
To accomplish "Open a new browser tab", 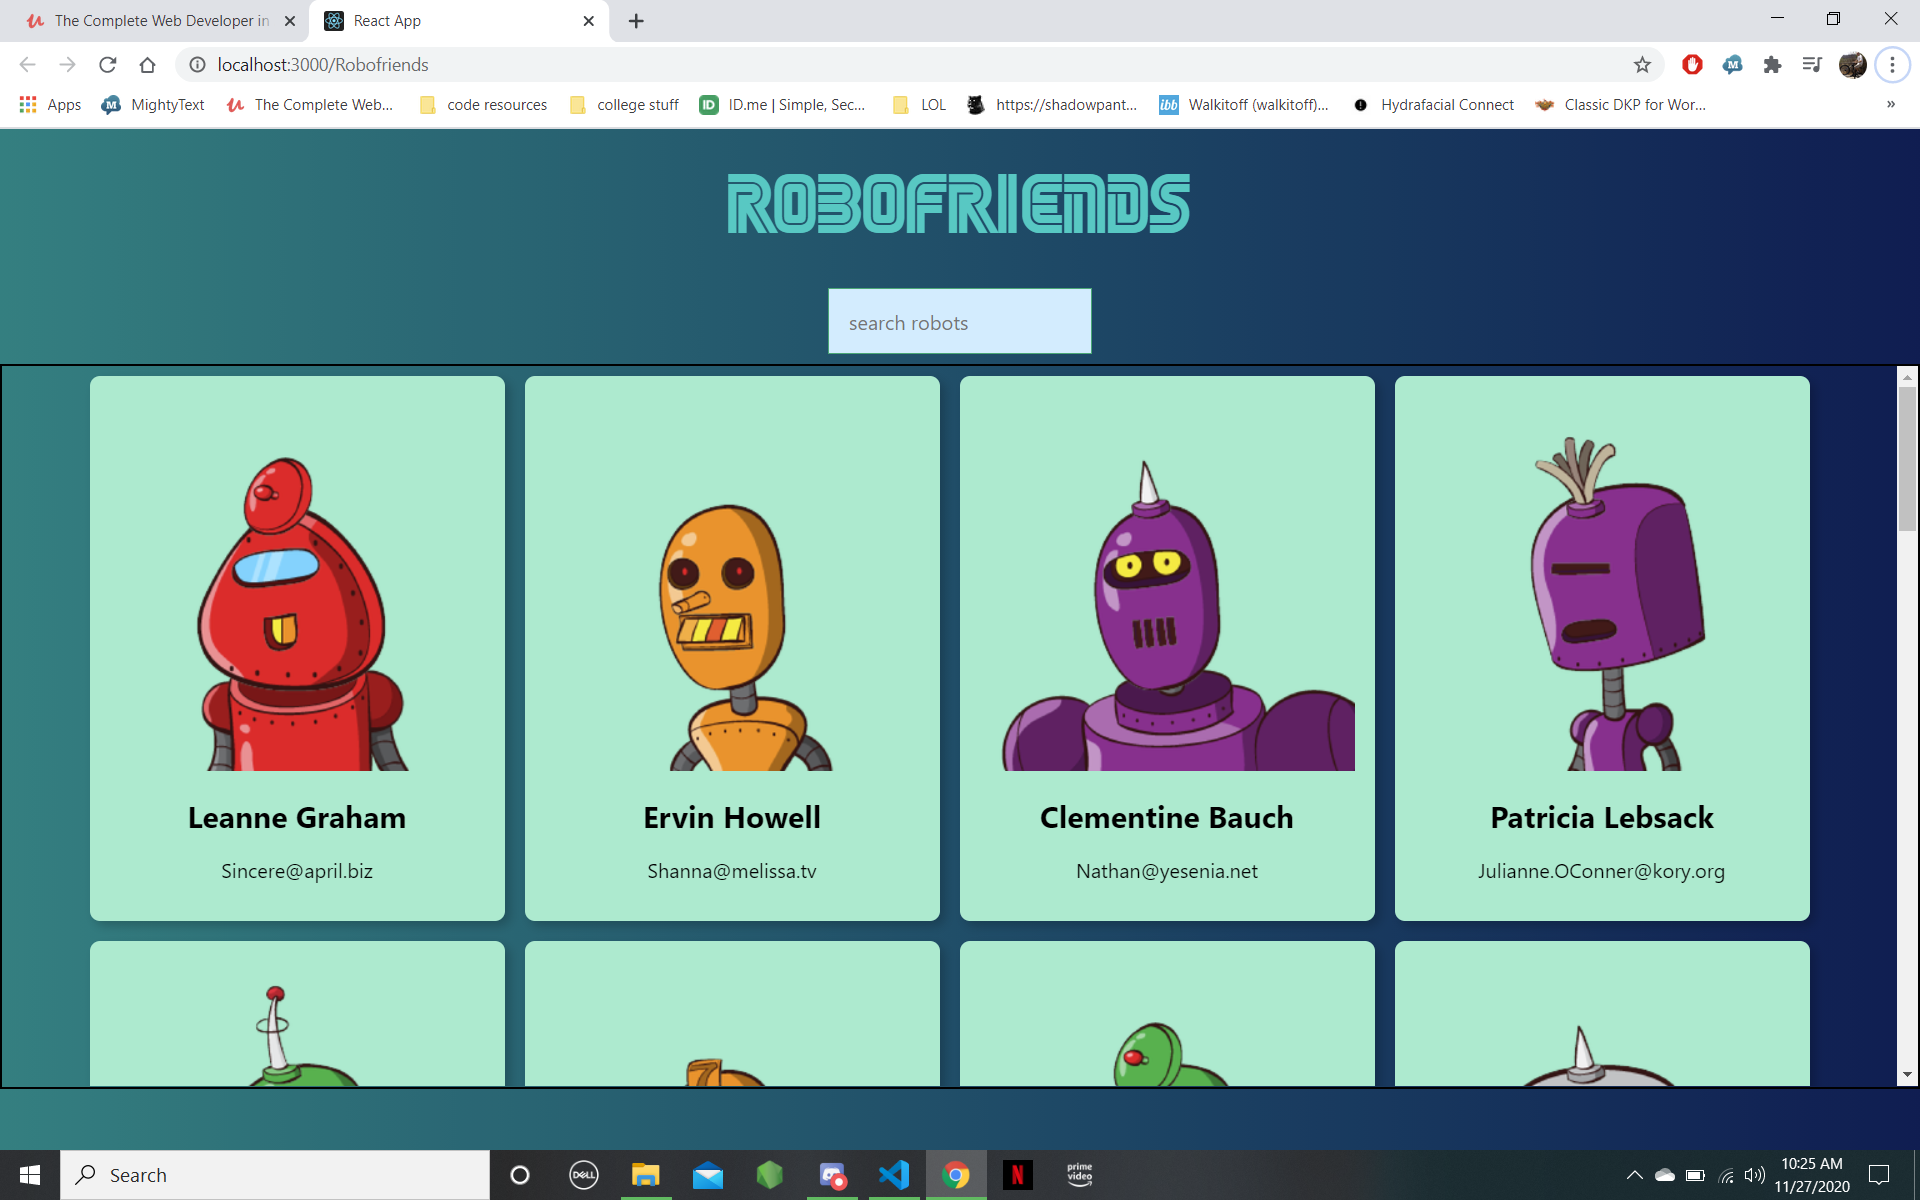I will 636,21.
